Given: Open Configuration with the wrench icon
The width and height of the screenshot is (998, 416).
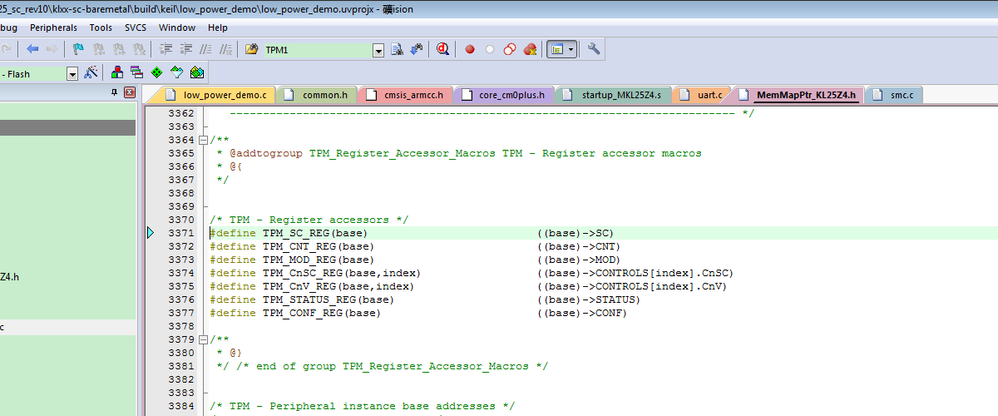Looking at the screenshot, I should tap(594, 49).
